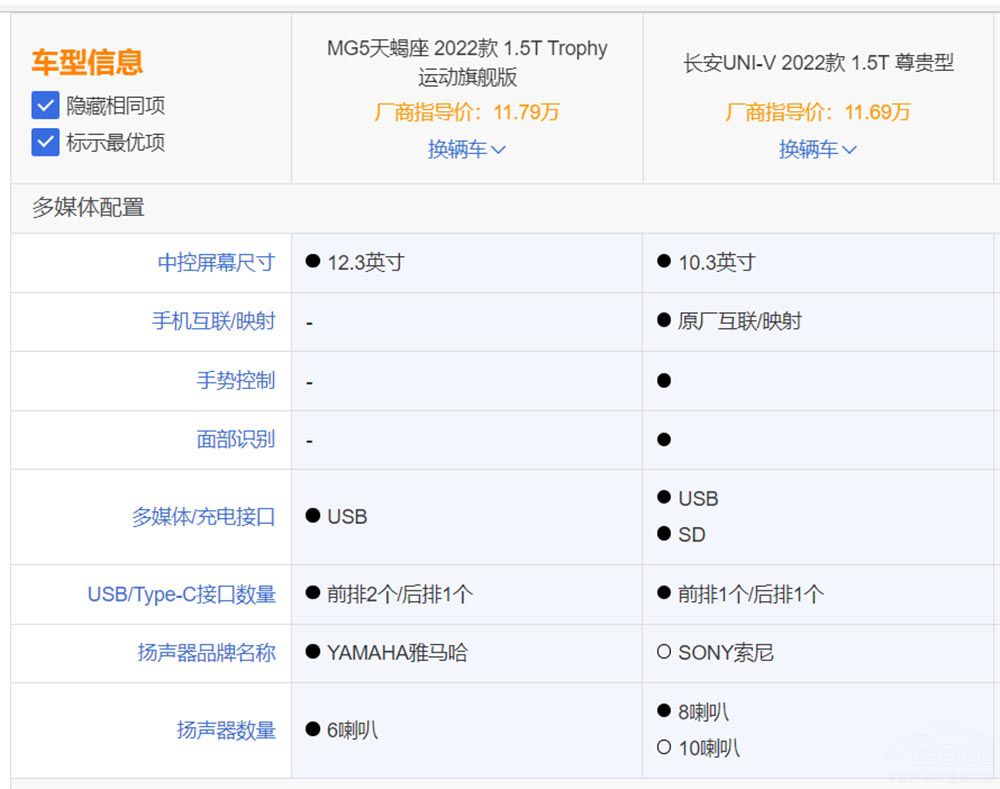Open the 多媒体/充电接口 parameter link
Screen dimensions: 1000x789
pyautogui.click(x=203, y=517)
